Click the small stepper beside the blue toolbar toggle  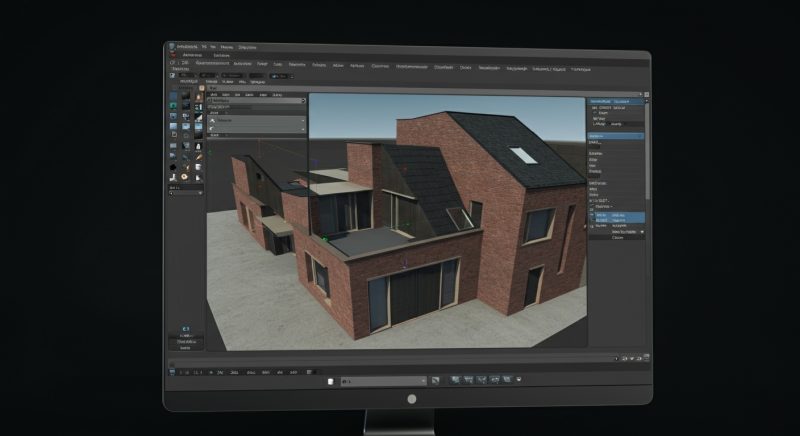[292, 76]
